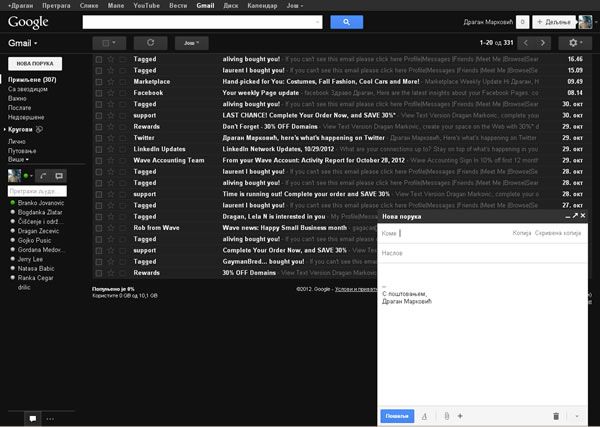Open the settings gear menu
600x427 pixels.
coord(575,43)
